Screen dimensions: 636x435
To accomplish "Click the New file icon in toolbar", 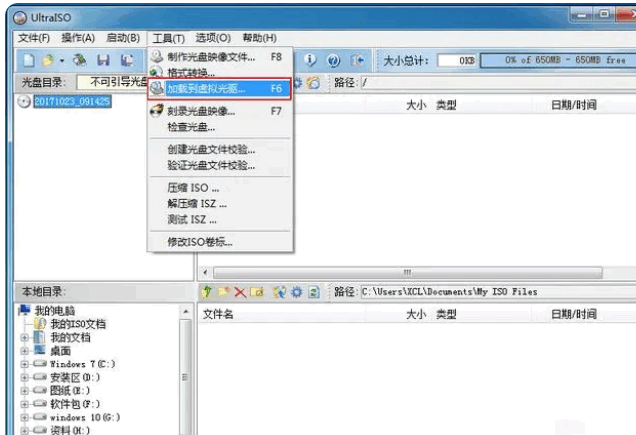I will [28, 60].
